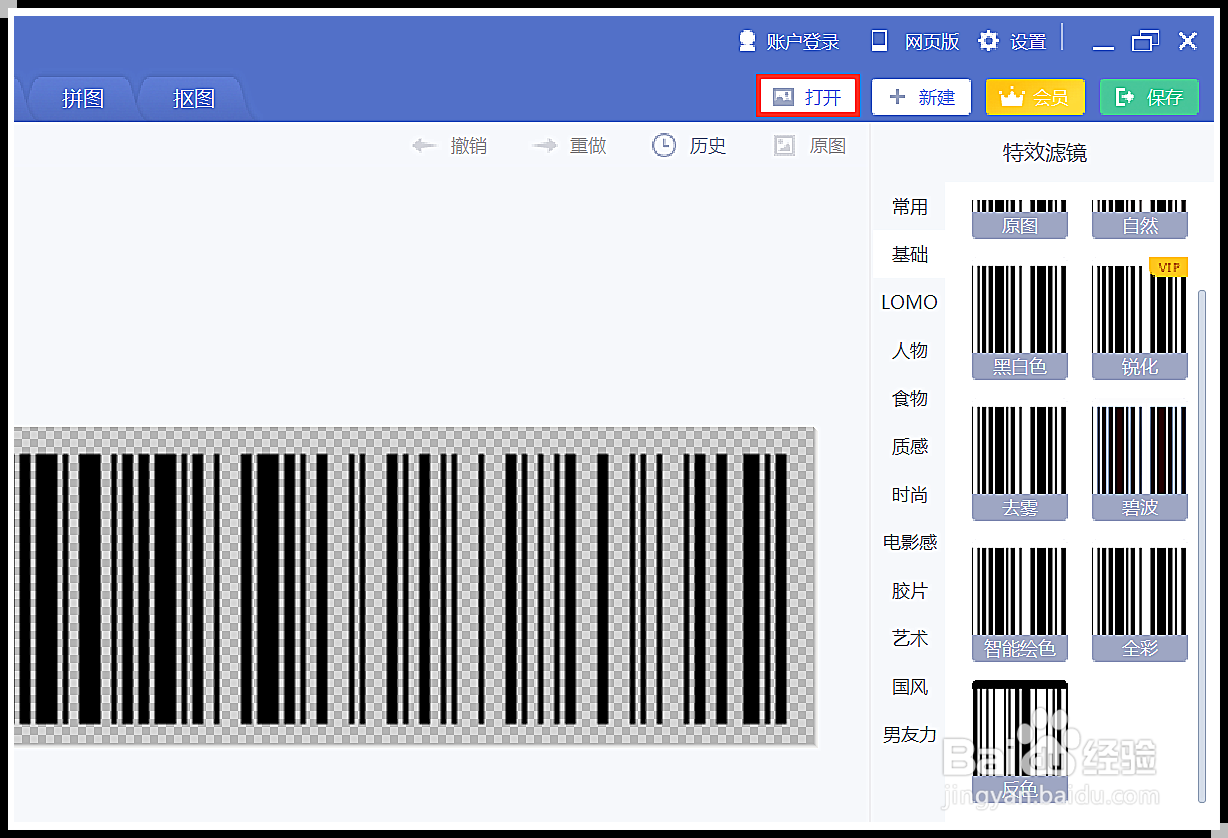Open the 网页版 web version

coord(915,41)
